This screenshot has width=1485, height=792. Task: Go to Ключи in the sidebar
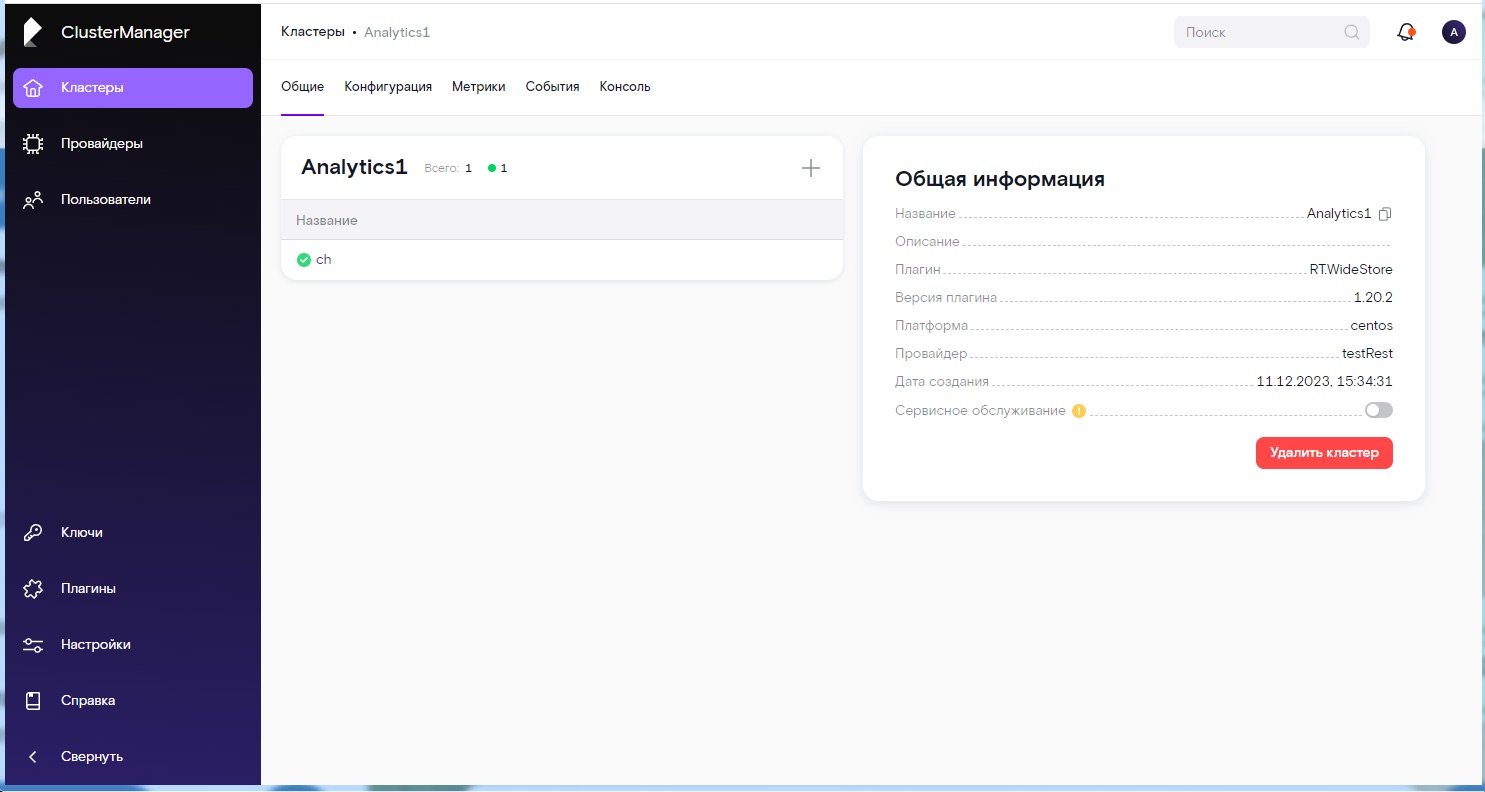(133, 532)
